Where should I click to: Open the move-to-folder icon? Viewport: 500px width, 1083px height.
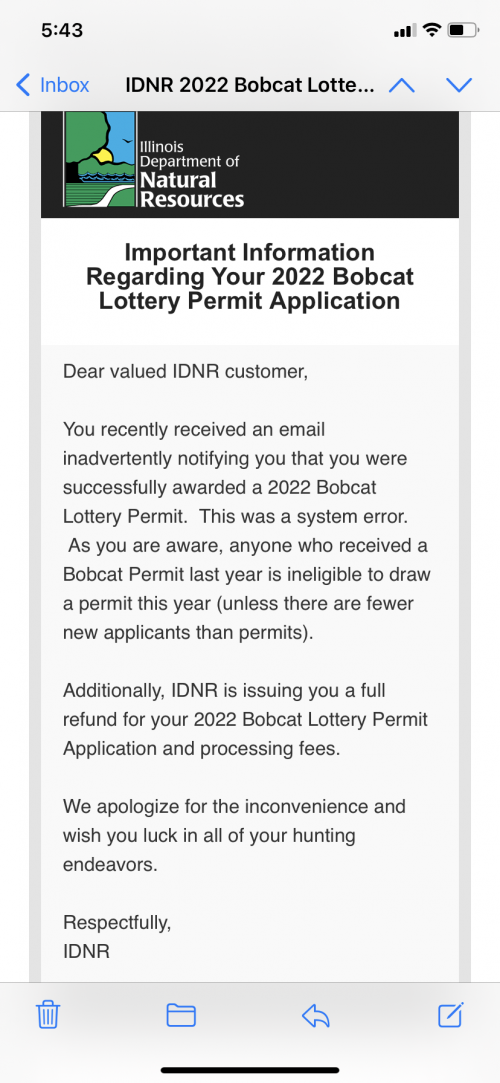click(181, 1015)
